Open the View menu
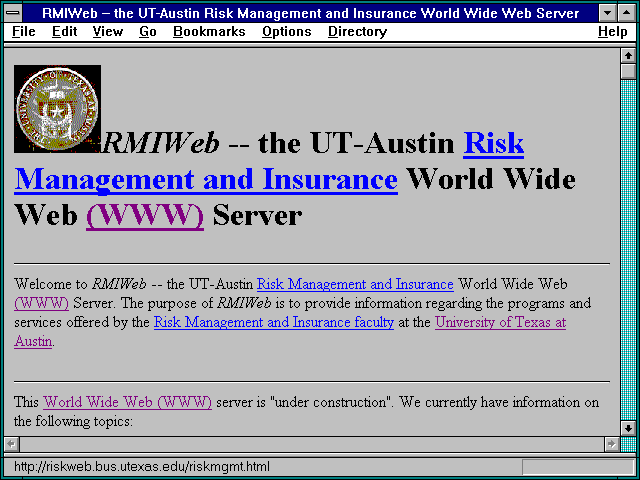Screen dimensions: 640x480 108,31
